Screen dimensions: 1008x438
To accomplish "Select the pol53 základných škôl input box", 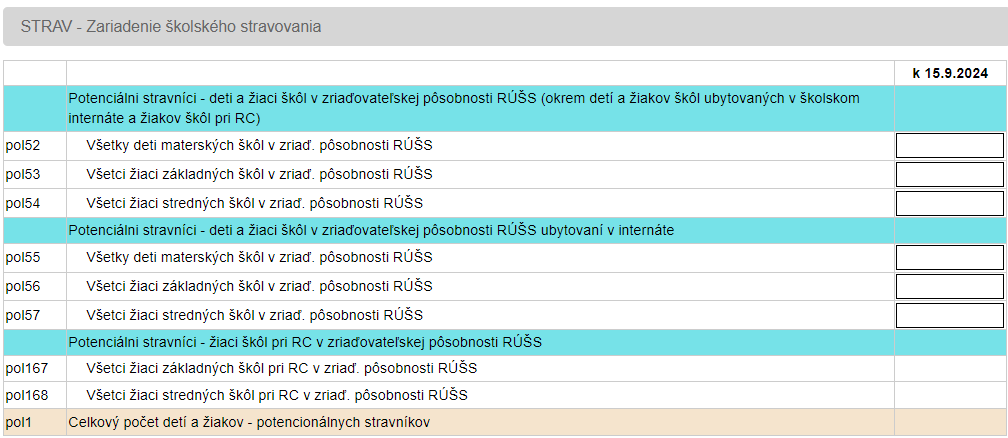I will coord(950,174).
